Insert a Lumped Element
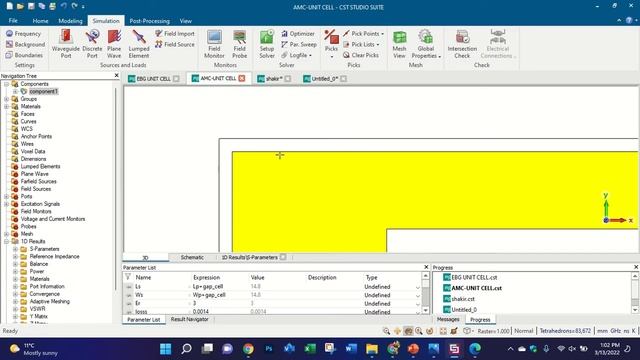Viewport: 640px width, 360px height. (x=139, y=44)
